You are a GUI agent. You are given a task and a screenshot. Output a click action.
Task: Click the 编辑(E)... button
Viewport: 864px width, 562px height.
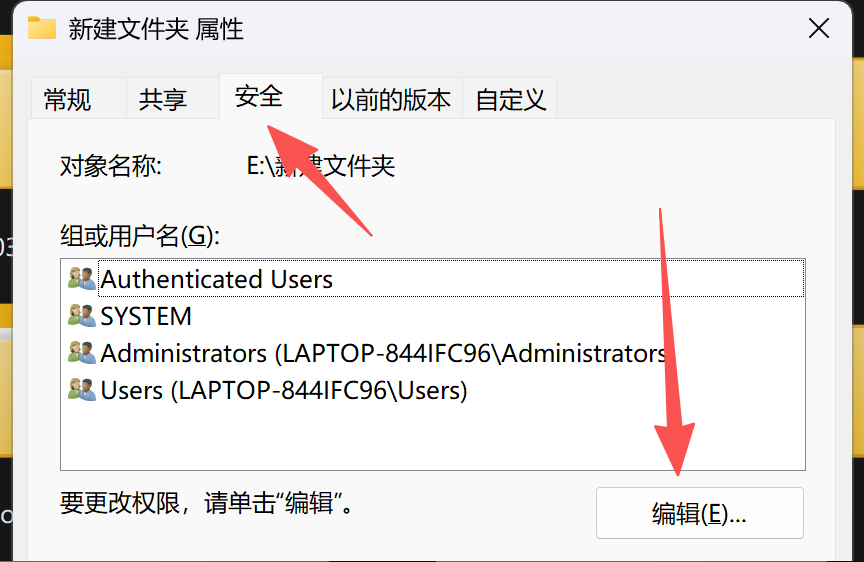(x=699, y=514)
